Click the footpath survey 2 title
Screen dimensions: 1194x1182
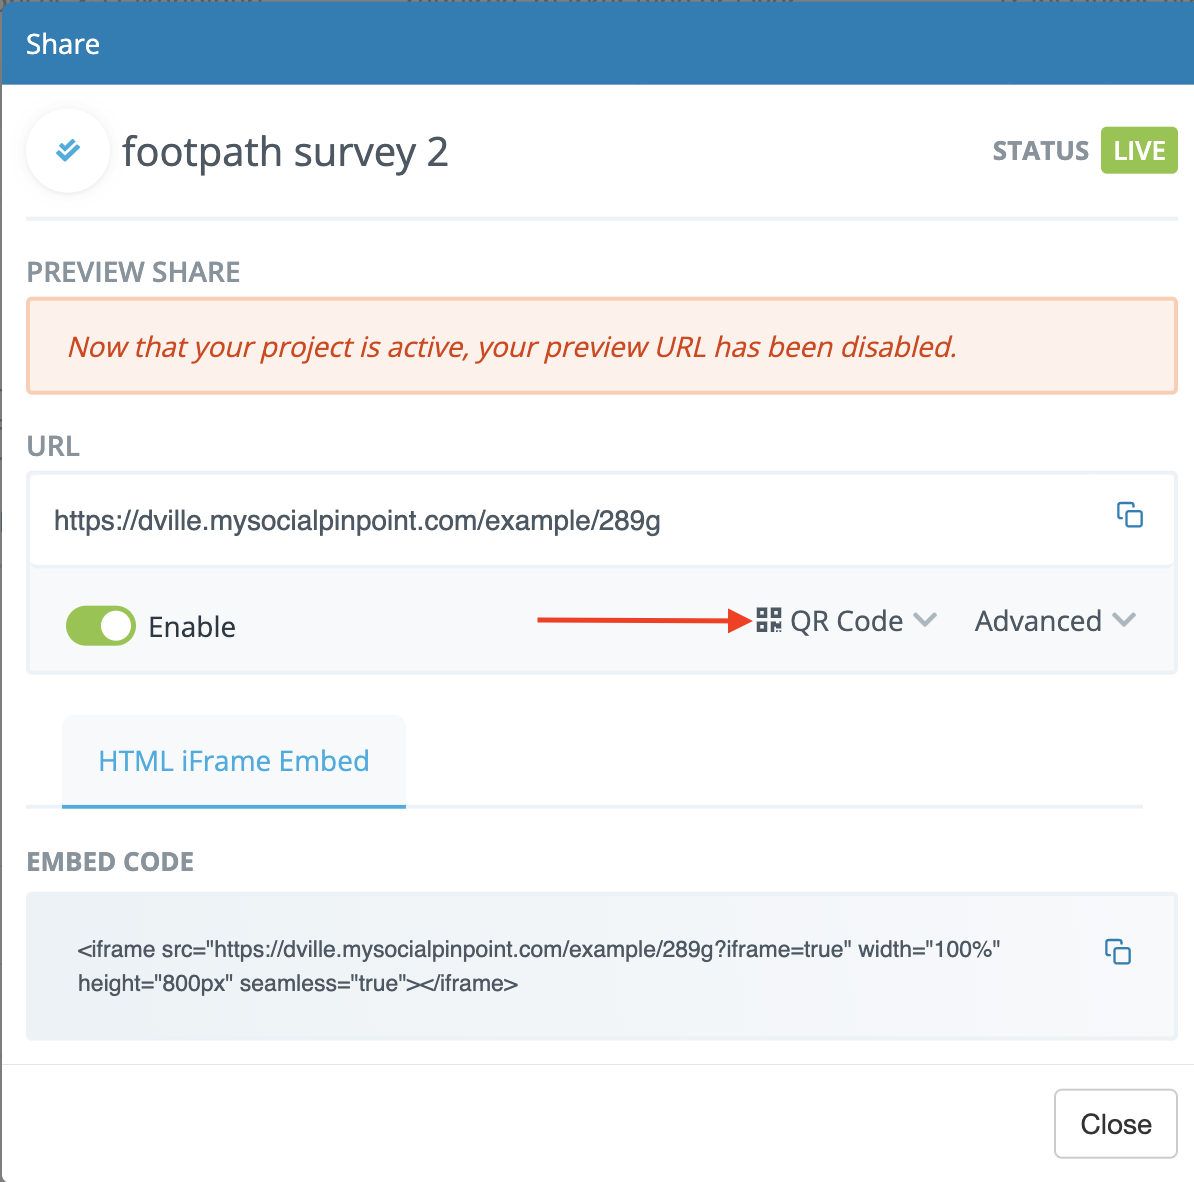pyautogui.click(x=285, y=152)
